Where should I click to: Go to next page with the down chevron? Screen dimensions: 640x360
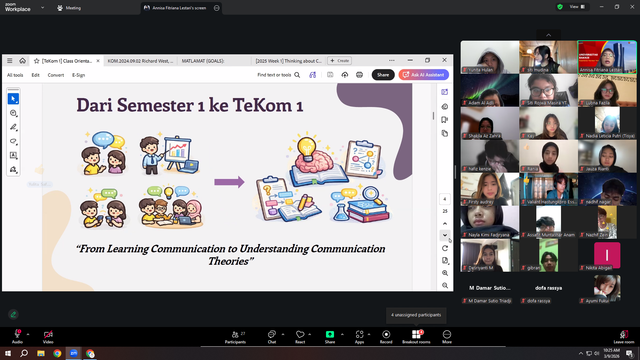[x=445, y=235]
